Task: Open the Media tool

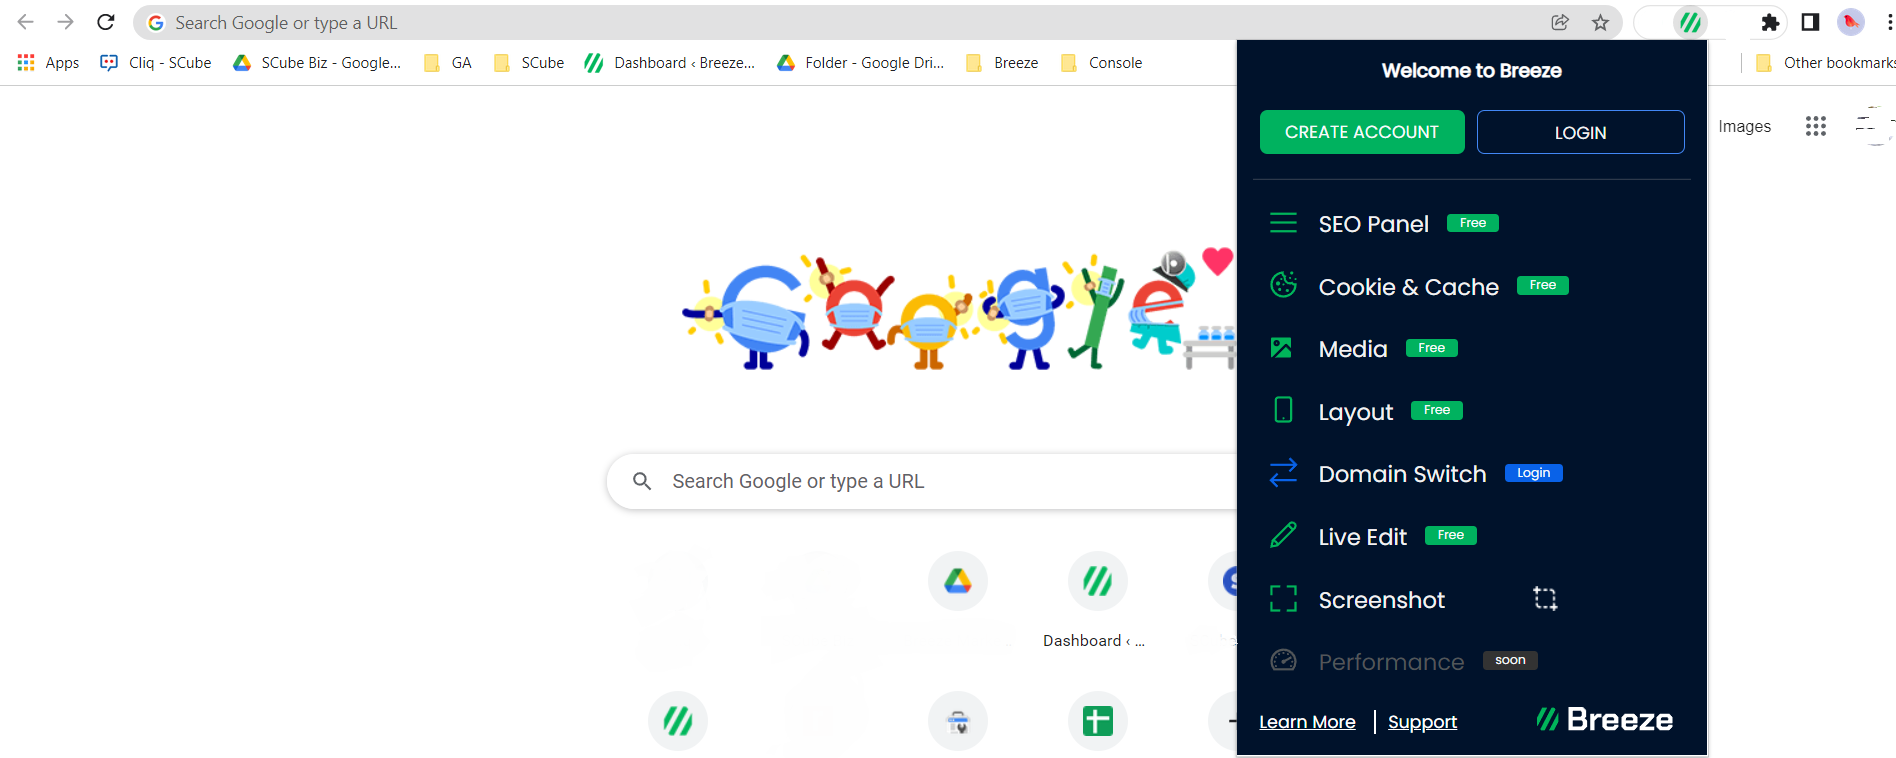Action: tap(1353, 349)
